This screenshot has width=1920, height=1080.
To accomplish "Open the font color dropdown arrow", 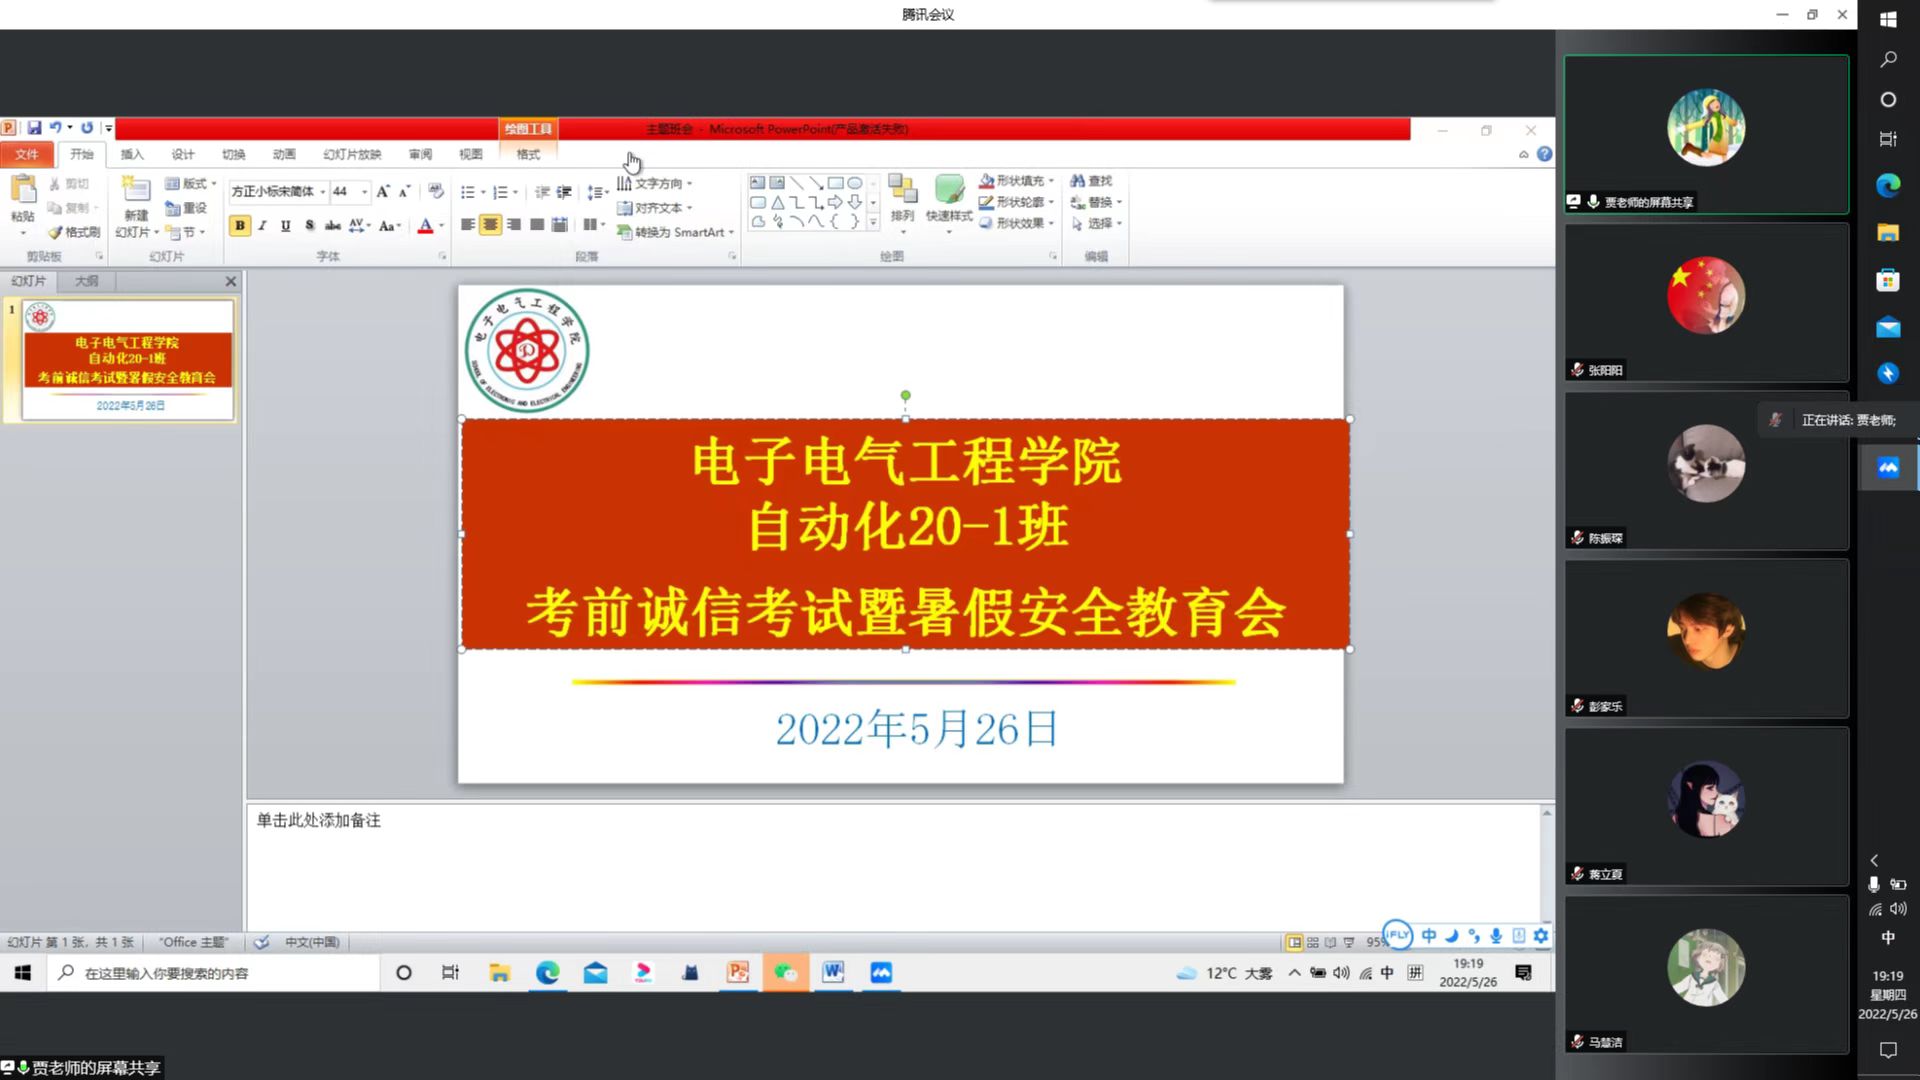I will coord(441,226).
